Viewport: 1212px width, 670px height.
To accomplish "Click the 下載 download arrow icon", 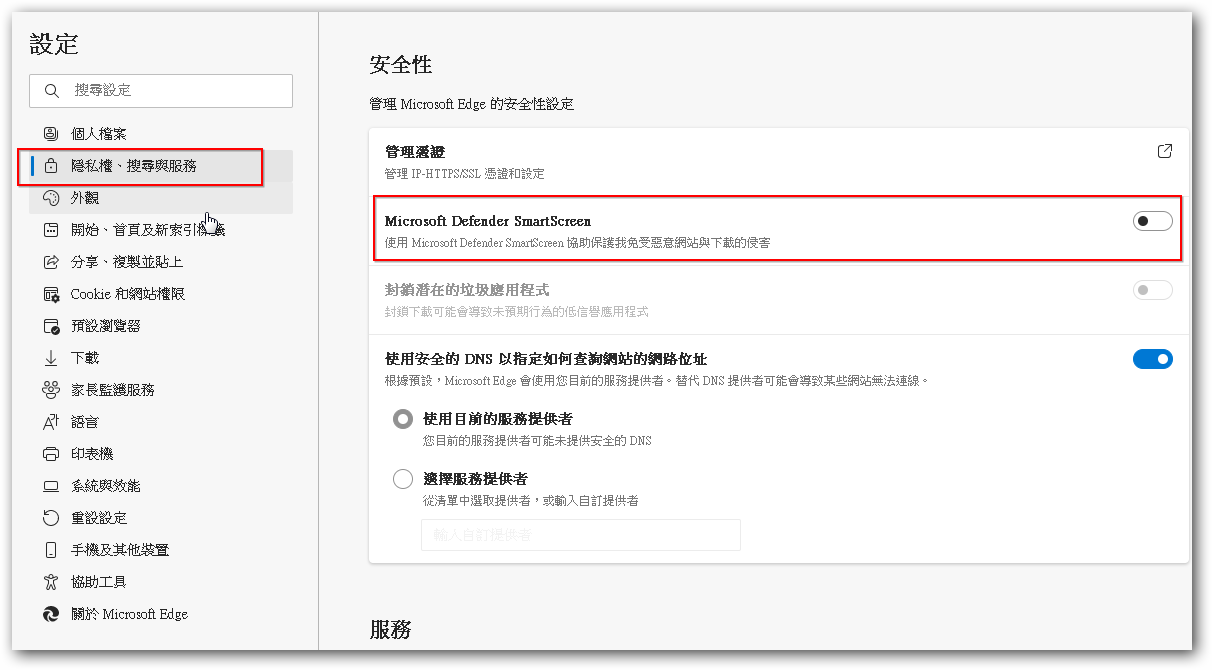I will 51,358.
